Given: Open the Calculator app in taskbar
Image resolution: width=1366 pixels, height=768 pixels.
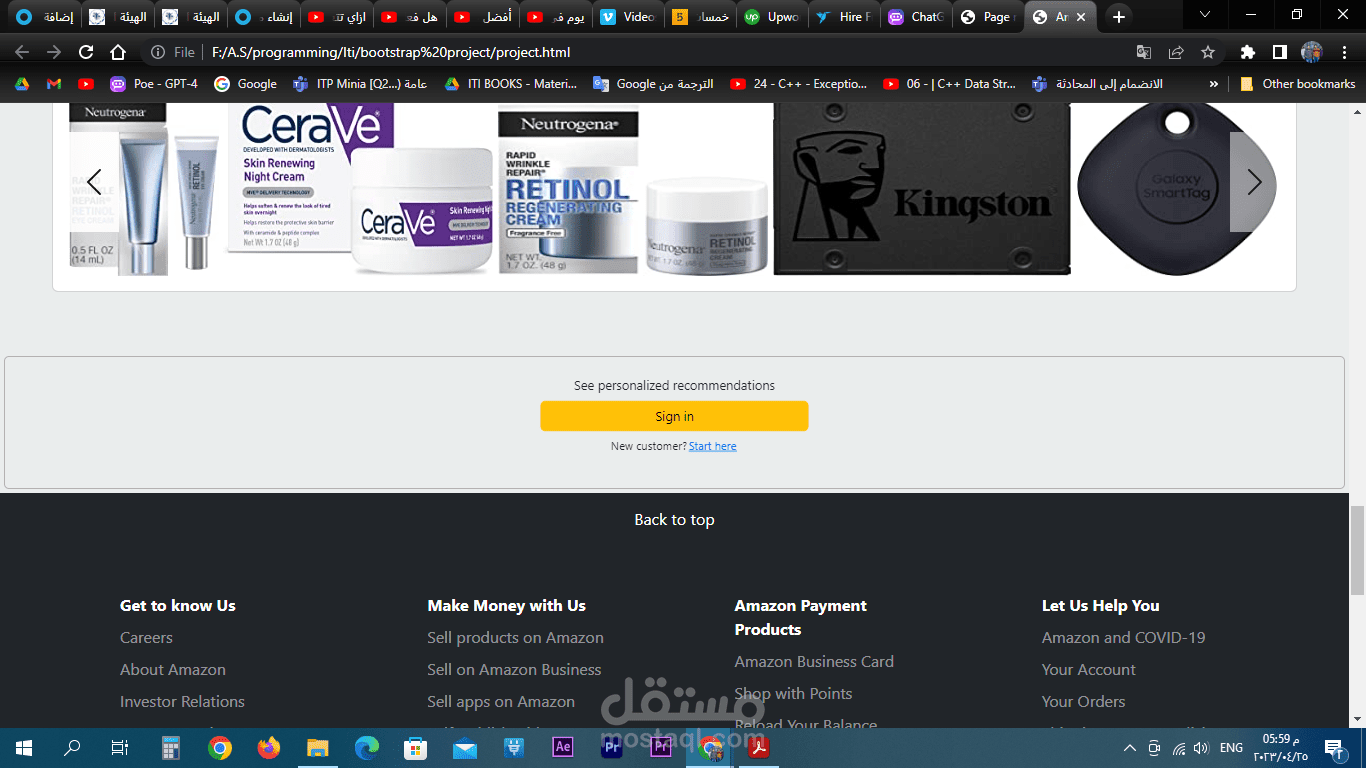Looking at the screenshot, I should (170, 747).
